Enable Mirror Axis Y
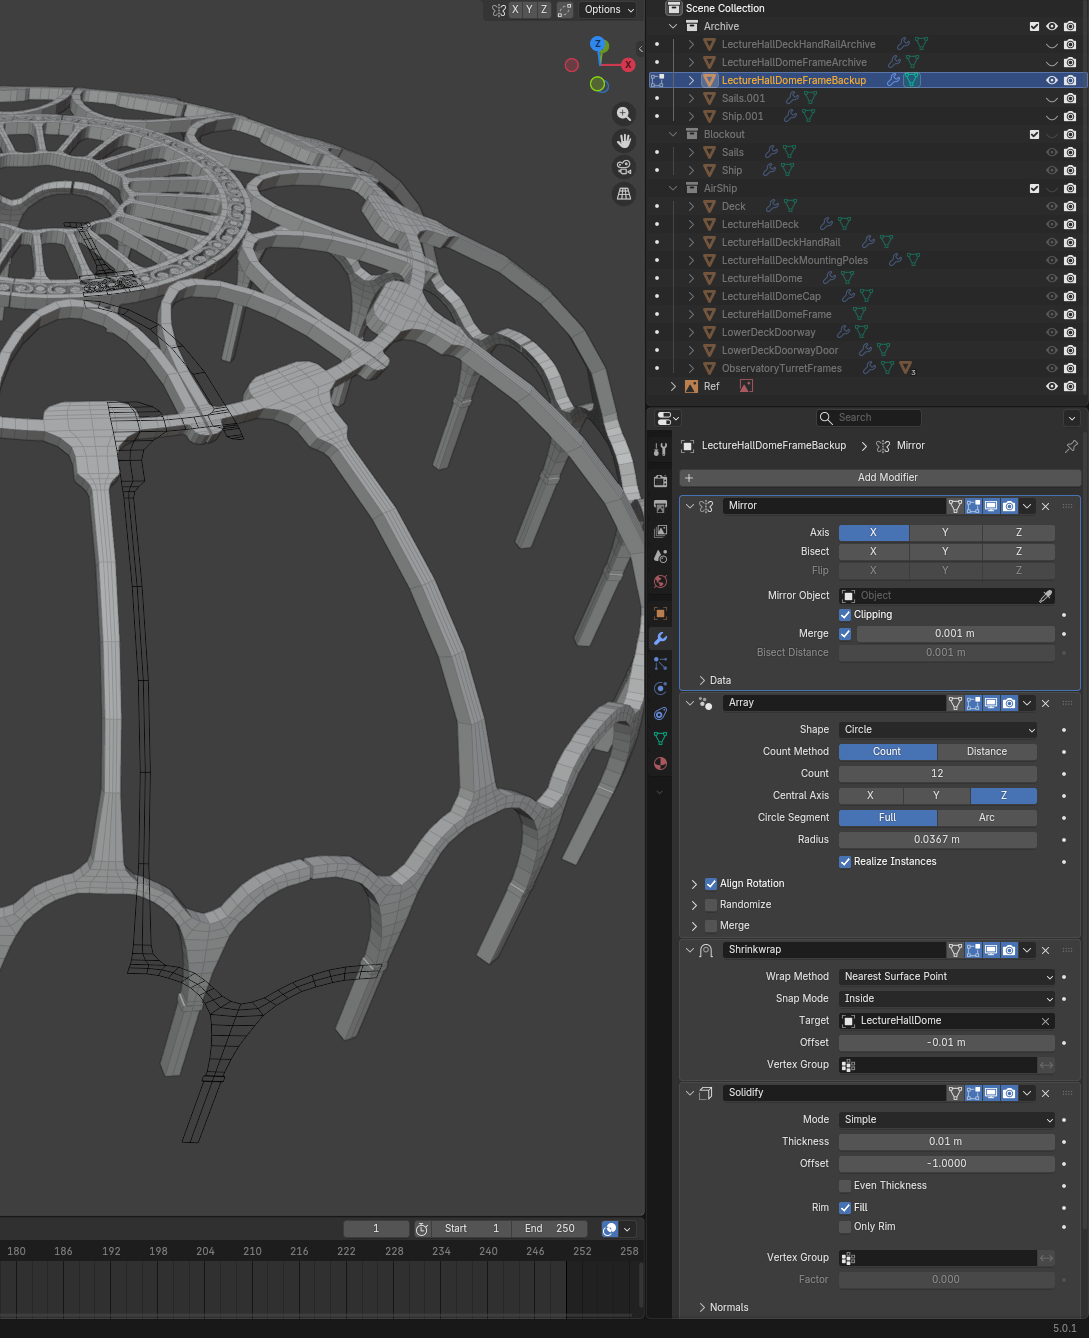The image size is (1089, 1338). pos(945,533)
